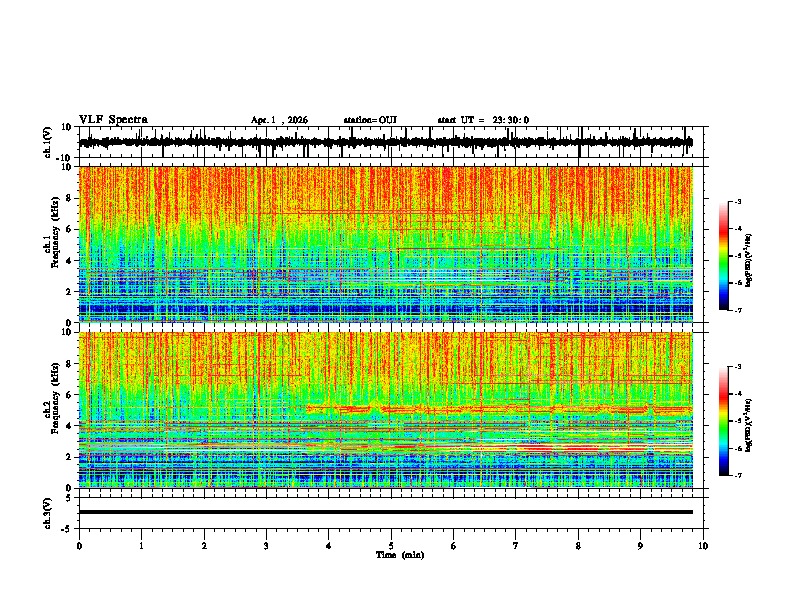Click time axis tick label '8'

pos(578,546)
